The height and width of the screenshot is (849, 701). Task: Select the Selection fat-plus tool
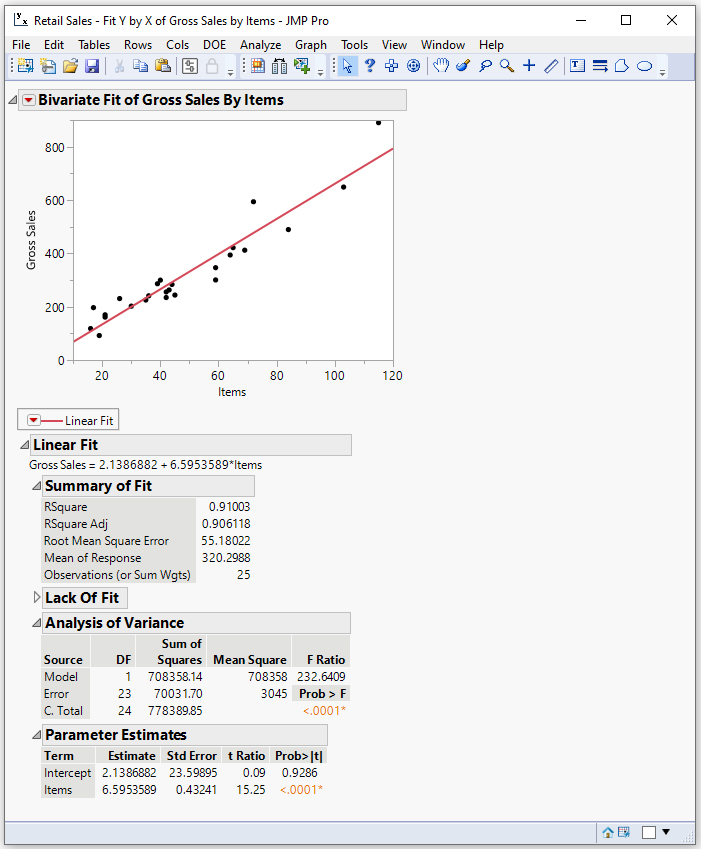click(x=391, y=66)
